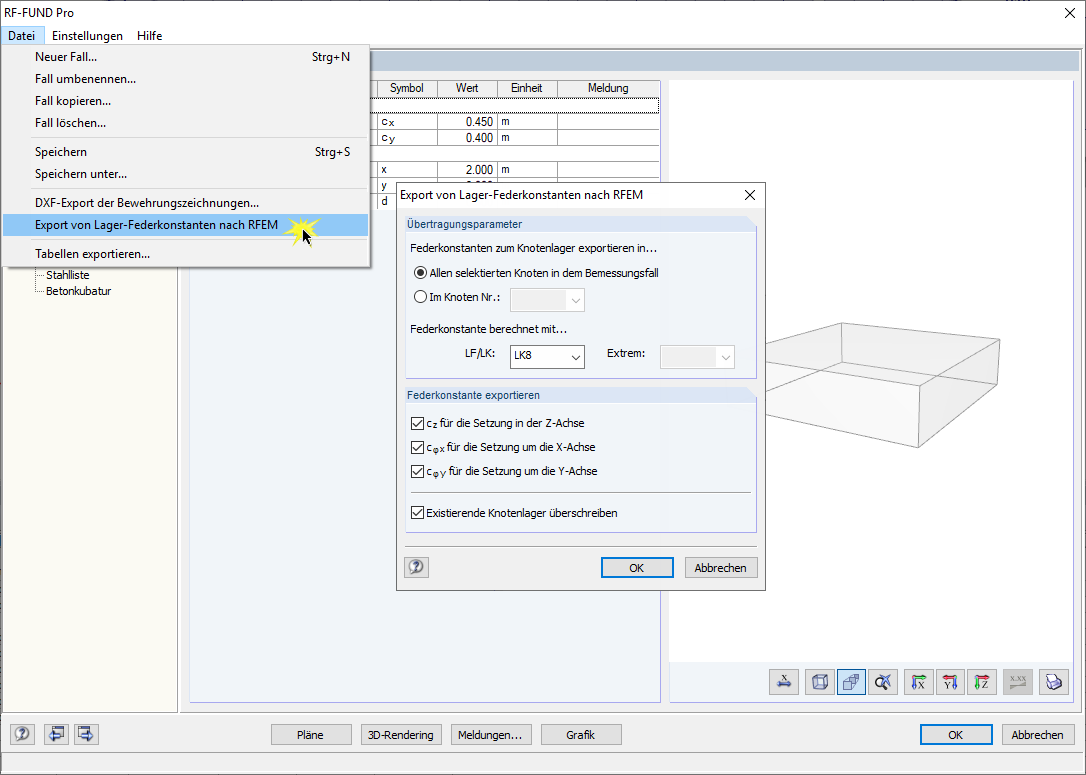Select 'Speichern unter...' menu entry
Screen dimensions: 1086x775
point(186,174)
